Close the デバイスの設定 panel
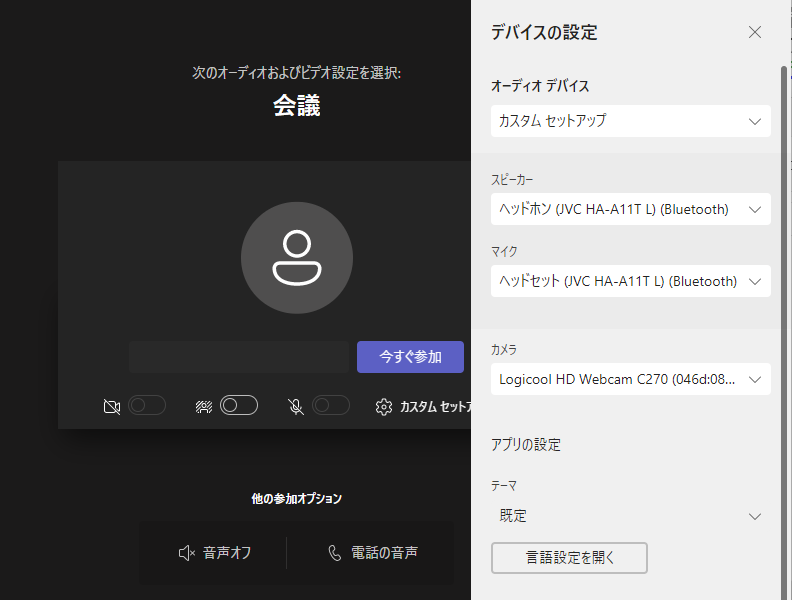The width and height of the screenshot is (800, 600). point(755,32)
